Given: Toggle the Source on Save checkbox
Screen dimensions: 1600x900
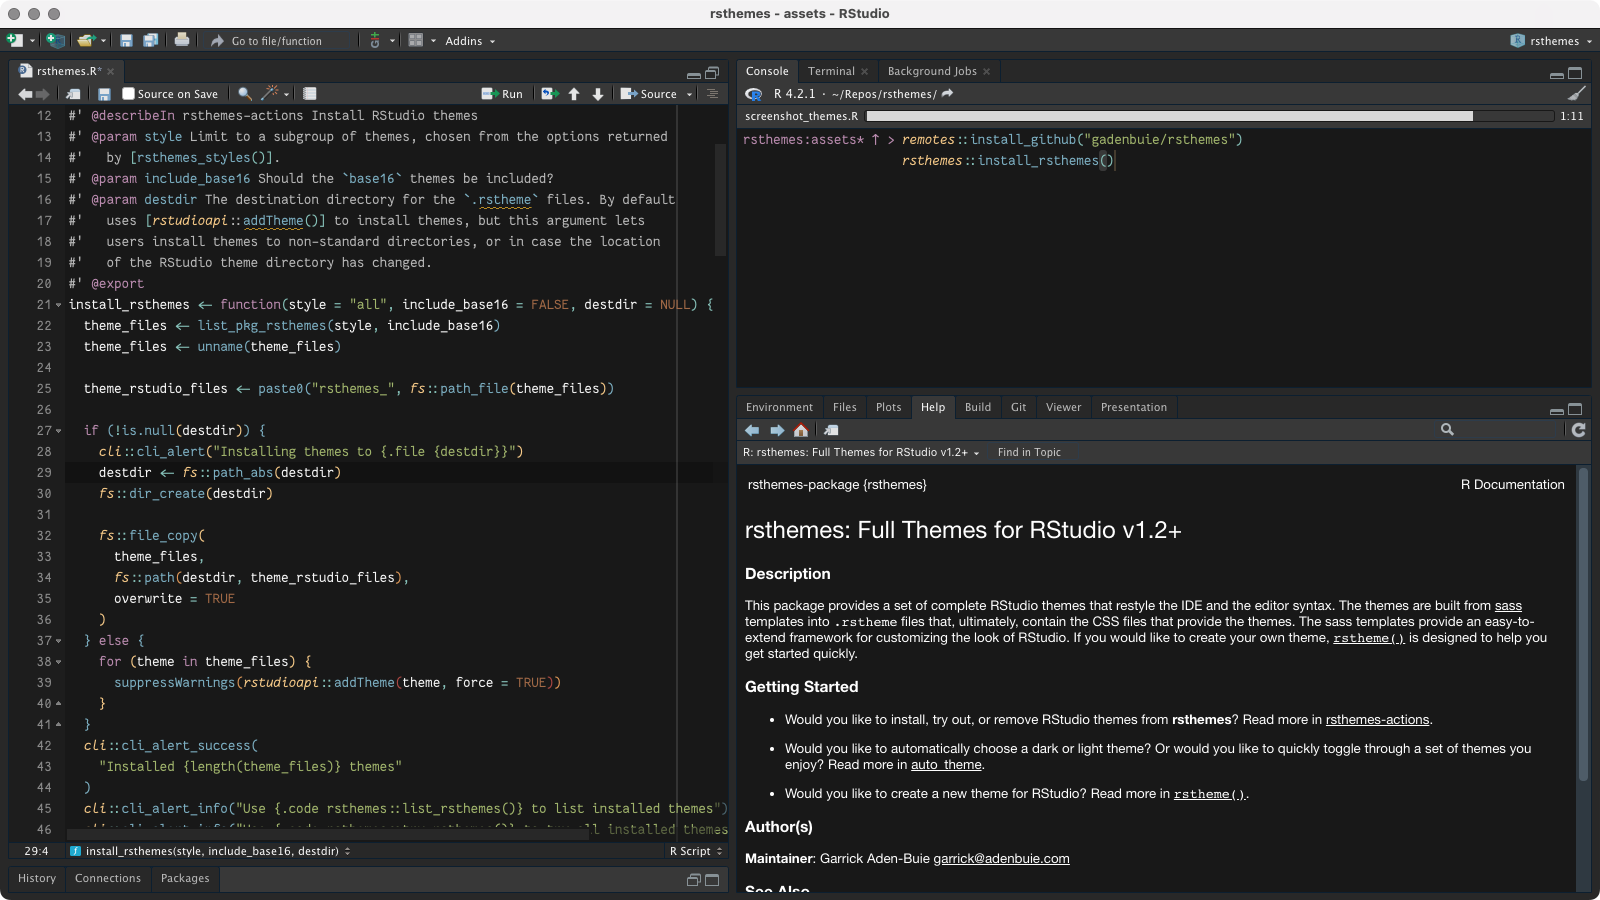Looking at the screenshot, I should pos(128,94).
